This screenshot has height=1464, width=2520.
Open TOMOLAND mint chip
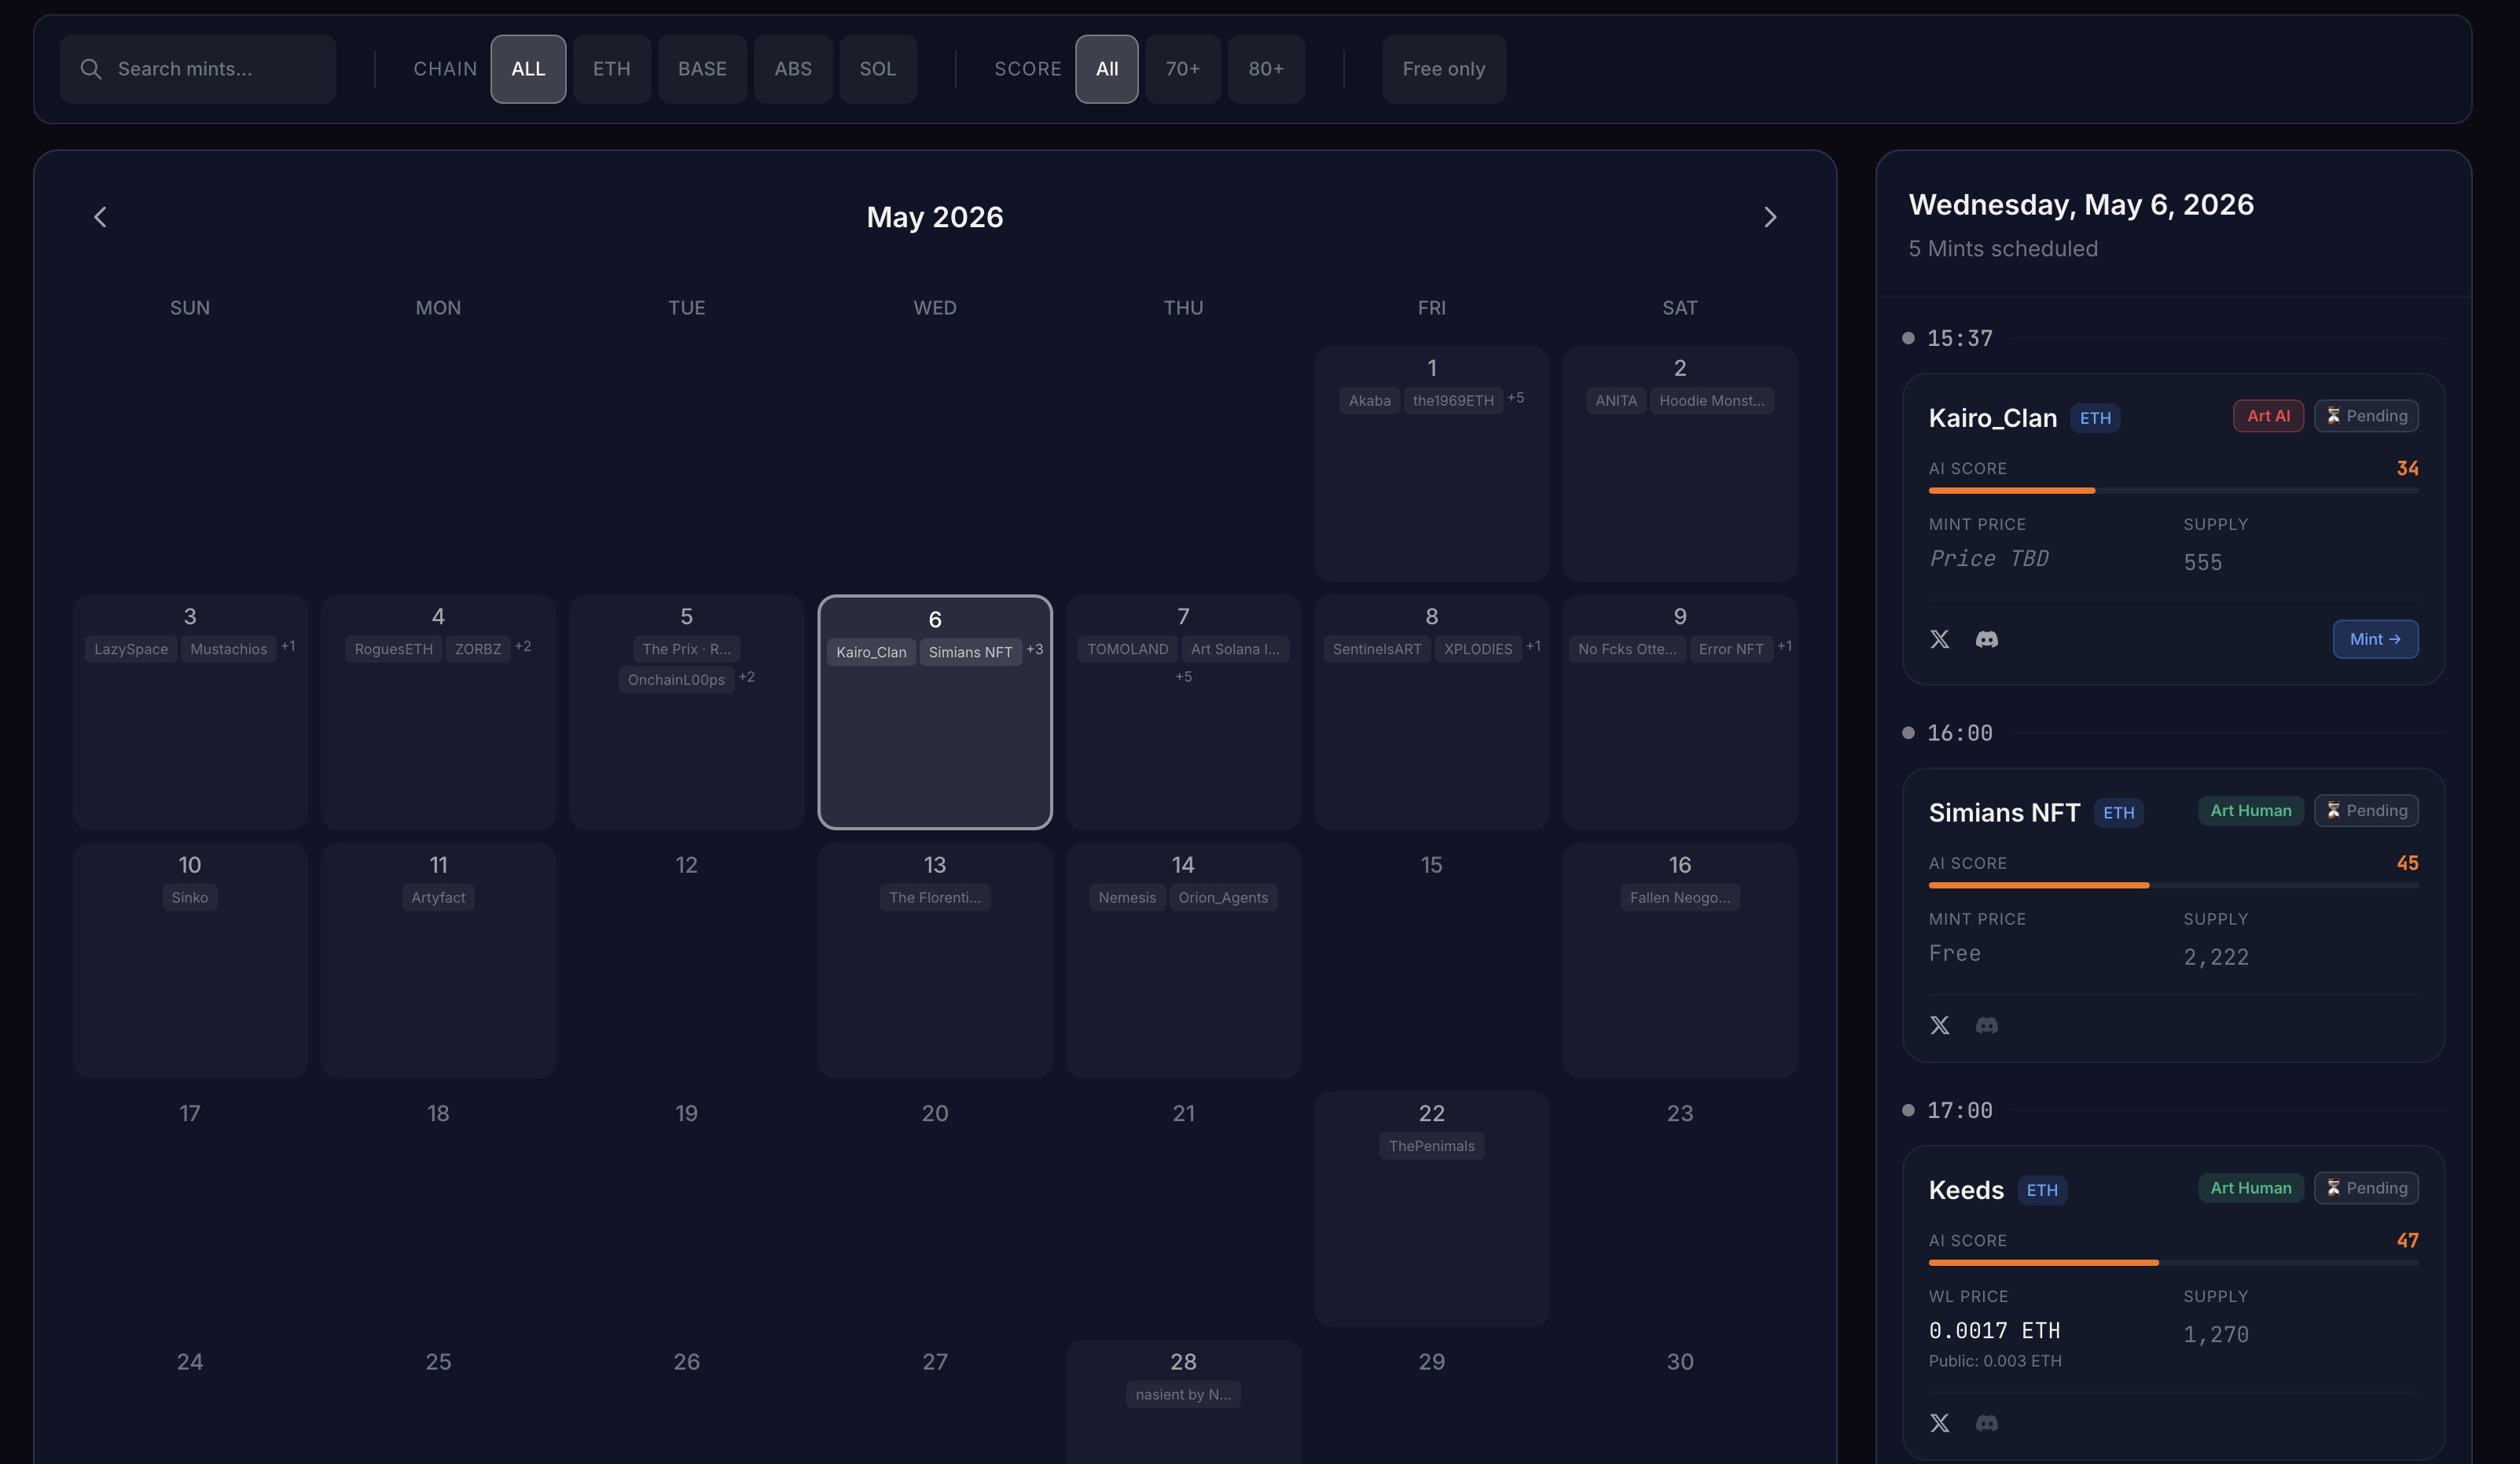coord(1128,650)
